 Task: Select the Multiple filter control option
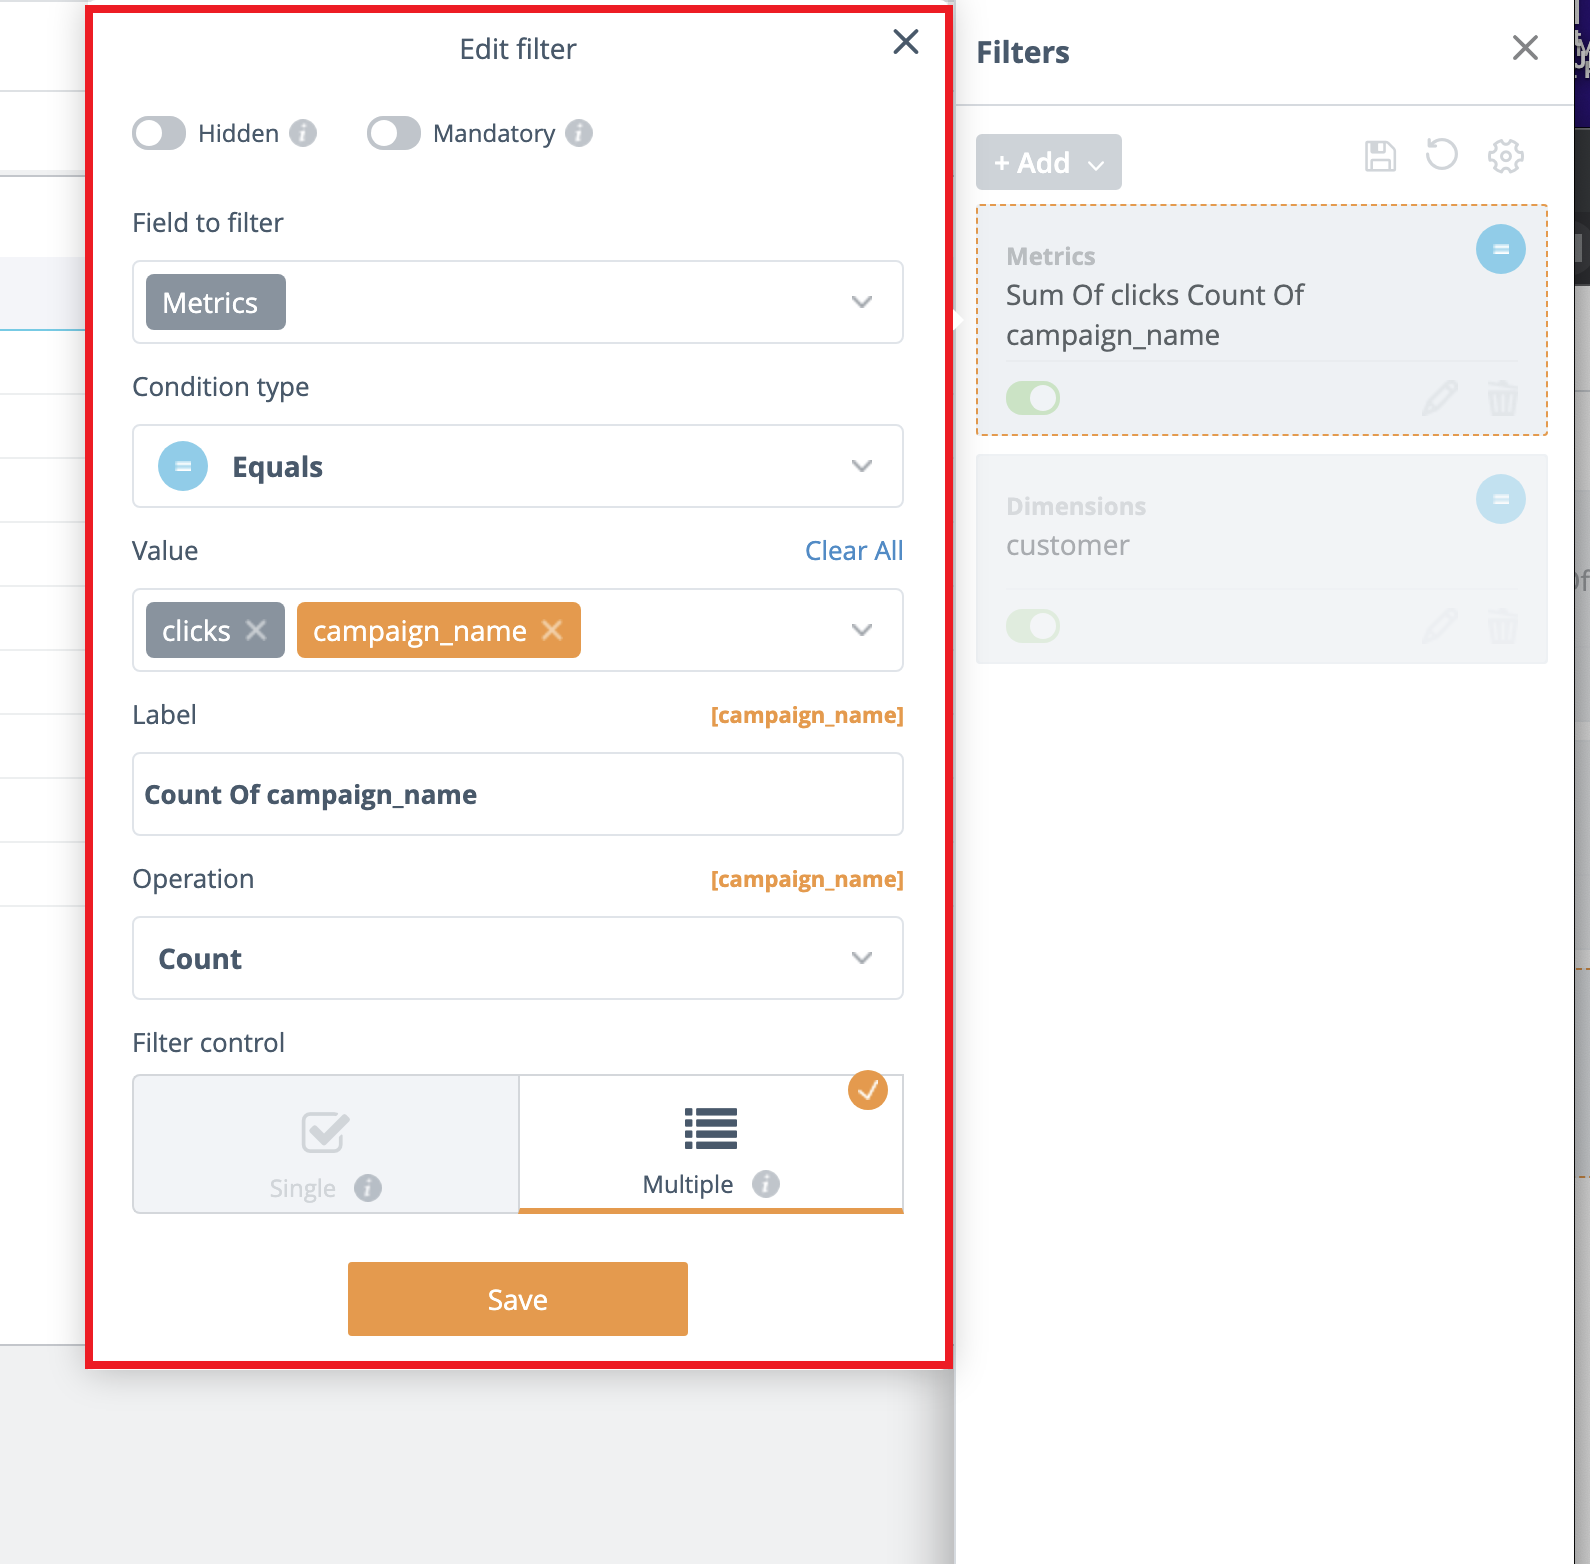coord(710,1145)
